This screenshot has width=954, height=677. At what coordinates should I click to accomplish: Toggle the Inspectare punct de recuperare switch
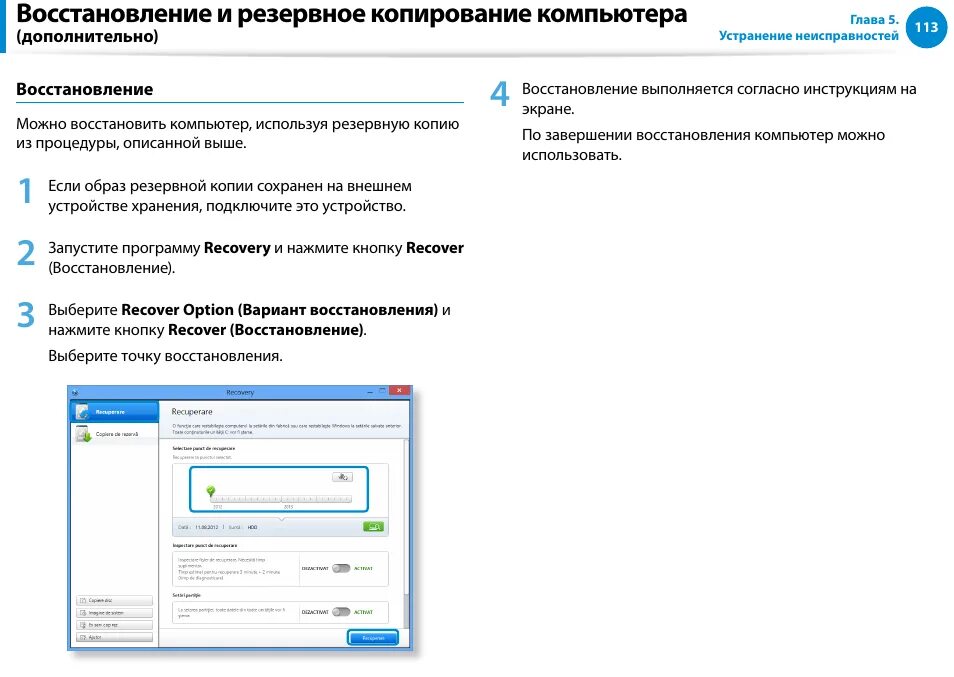[x=341, y=568]
